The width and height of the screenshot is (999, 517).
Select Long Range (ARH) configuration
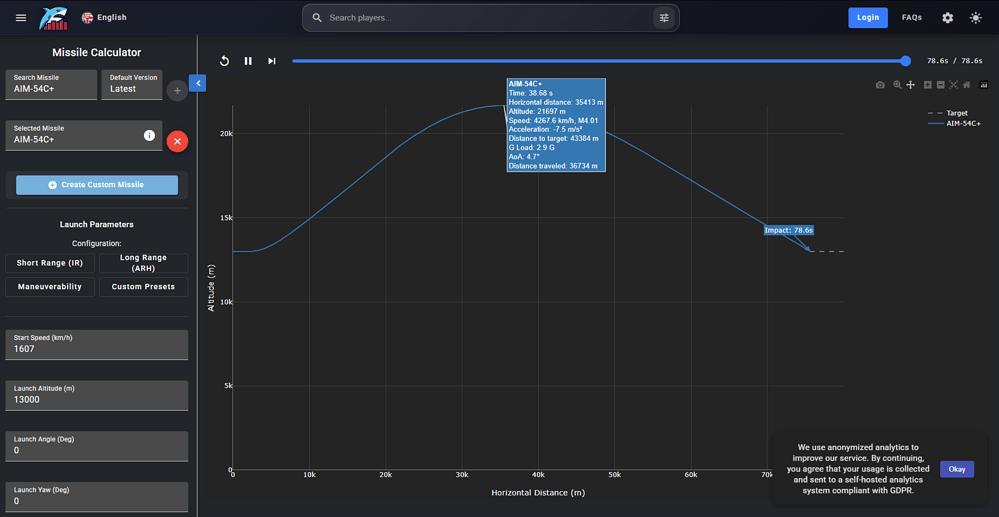143,263
